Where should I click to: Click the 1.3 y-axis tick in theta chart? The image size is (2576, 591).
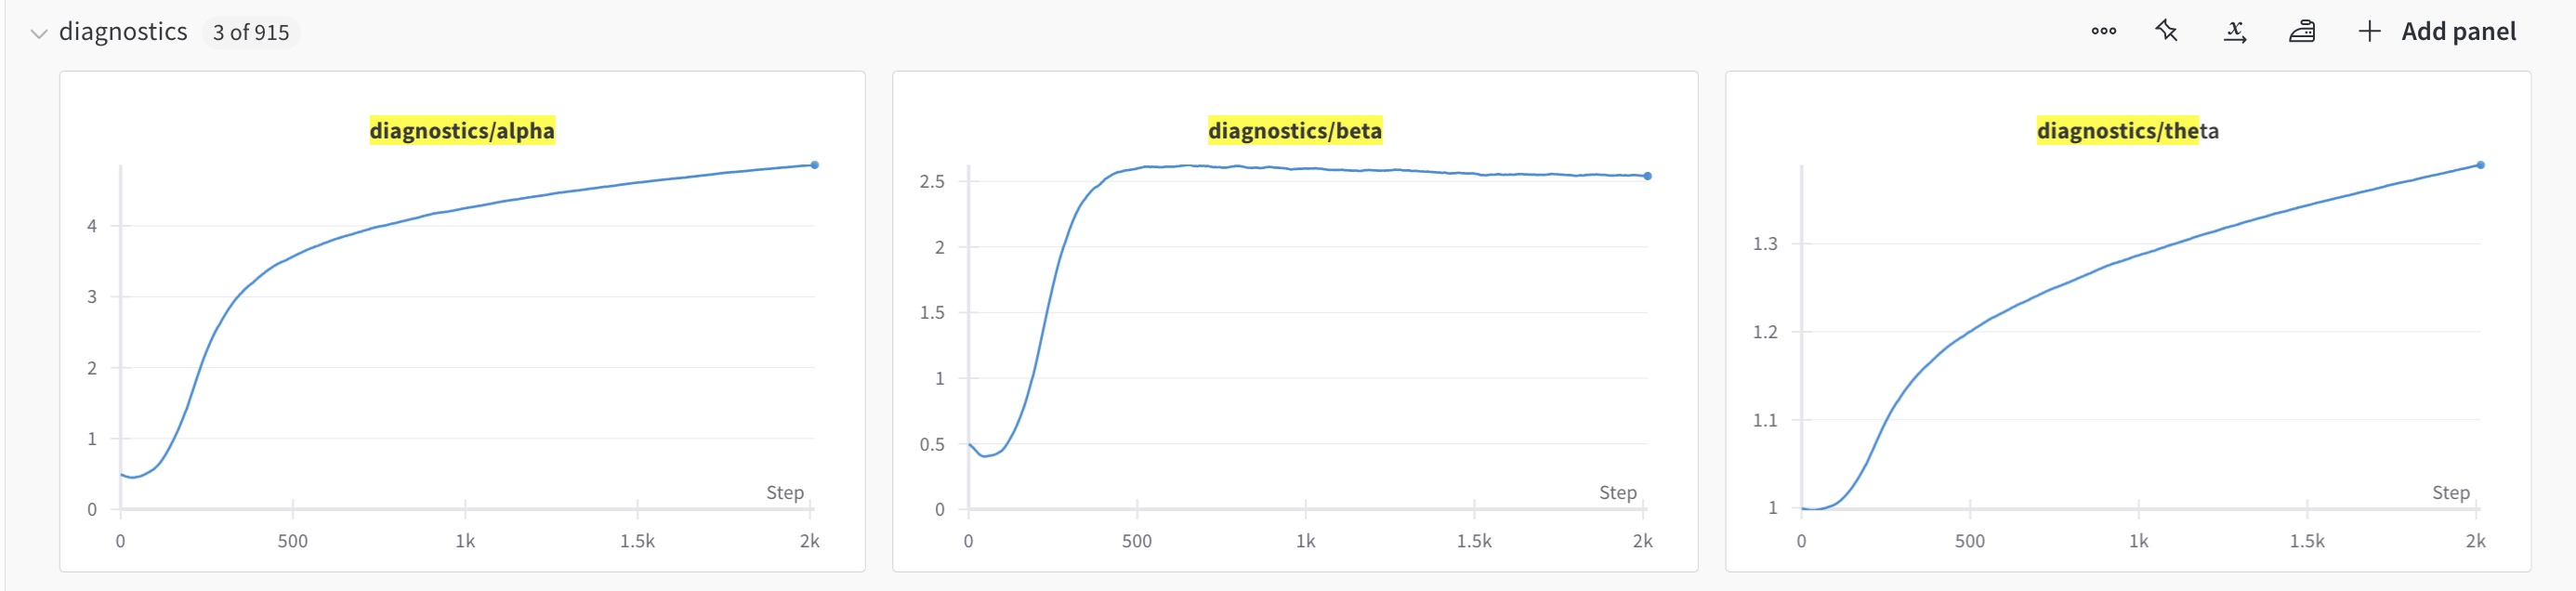pos(1765,243)
